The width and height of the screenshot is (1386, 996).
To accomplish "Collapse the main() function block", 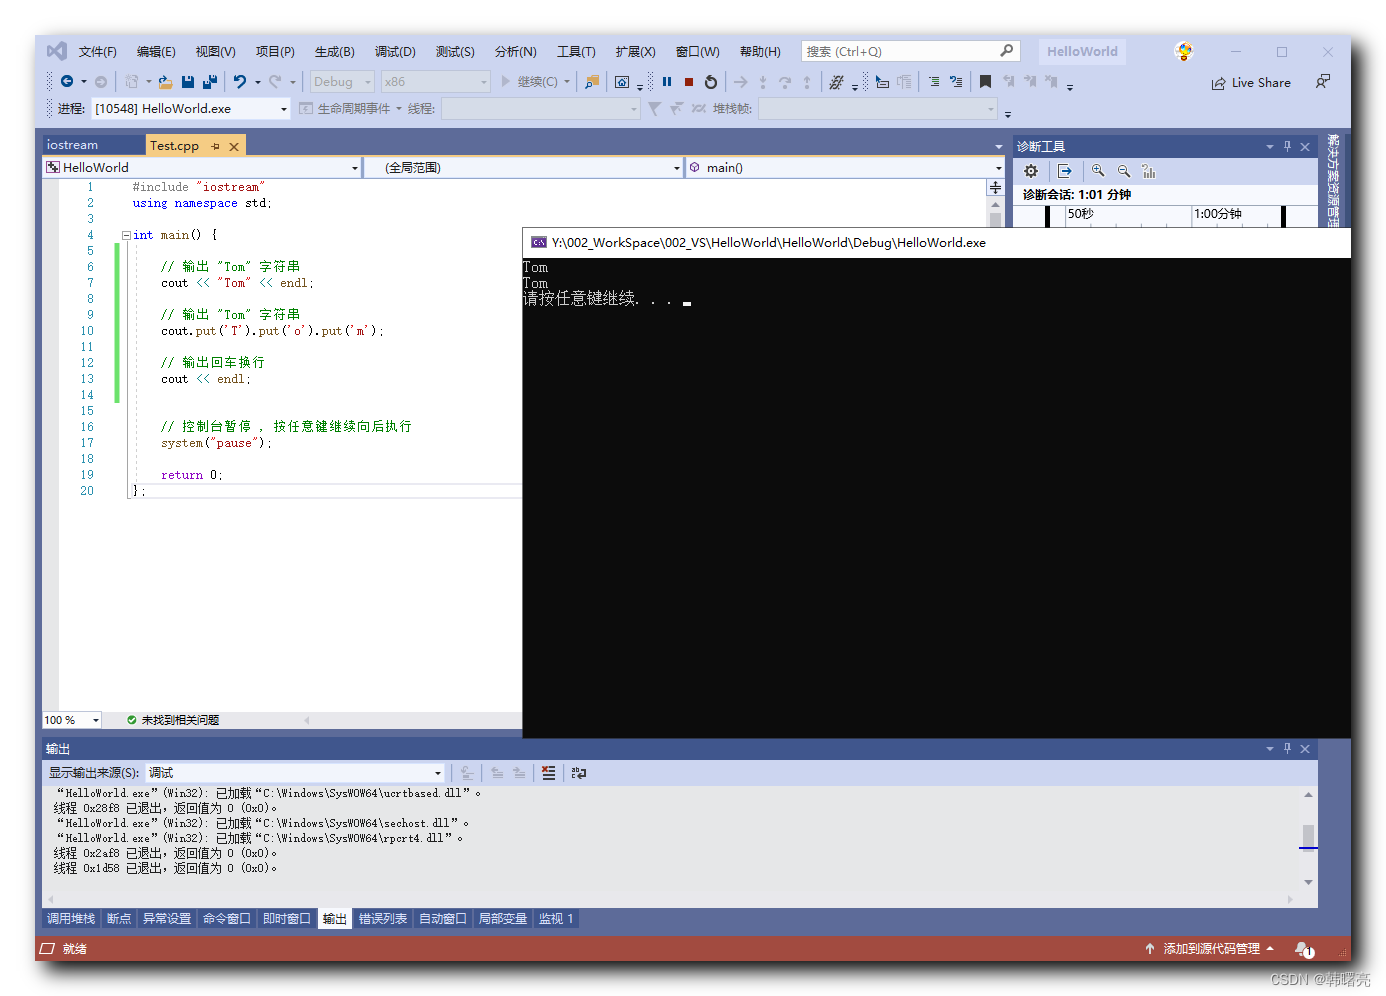I will (126, 235).
